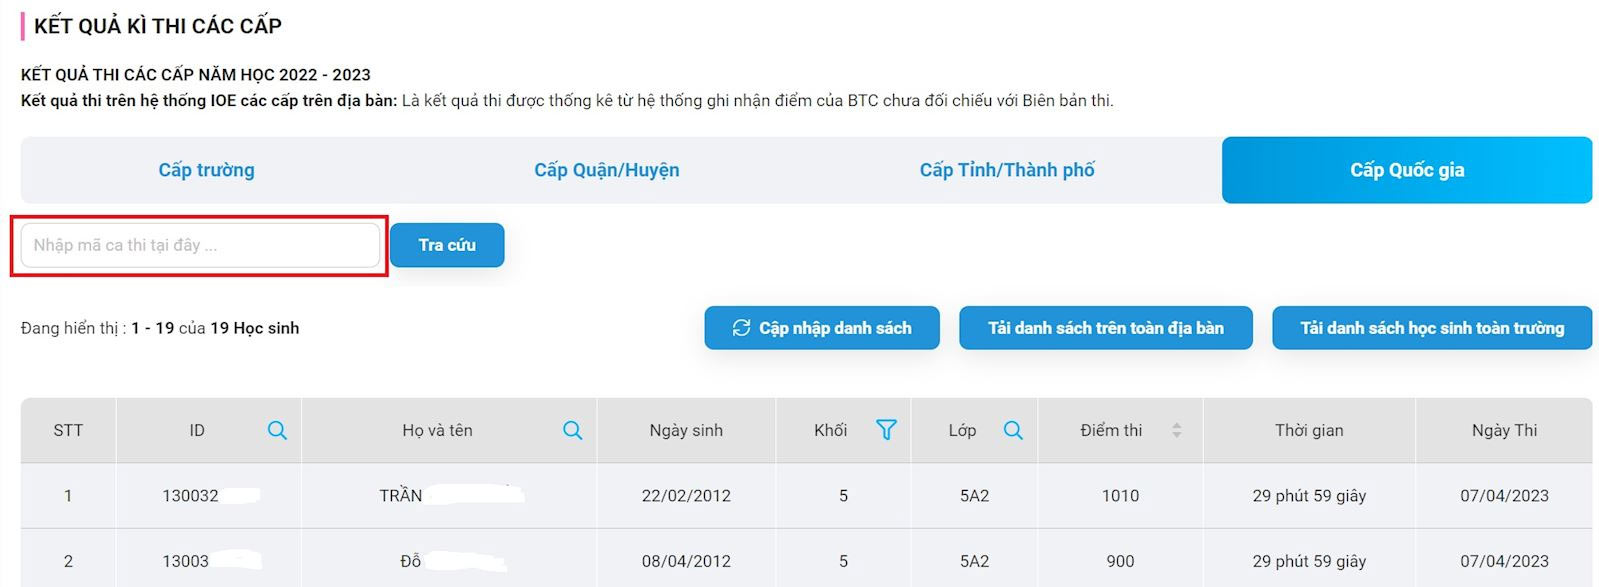The width and height of the screenshot is (1599, 587).
Task: Open the Cấp Tỉnh/Thành phố tab
Action: coord(1007,170)
